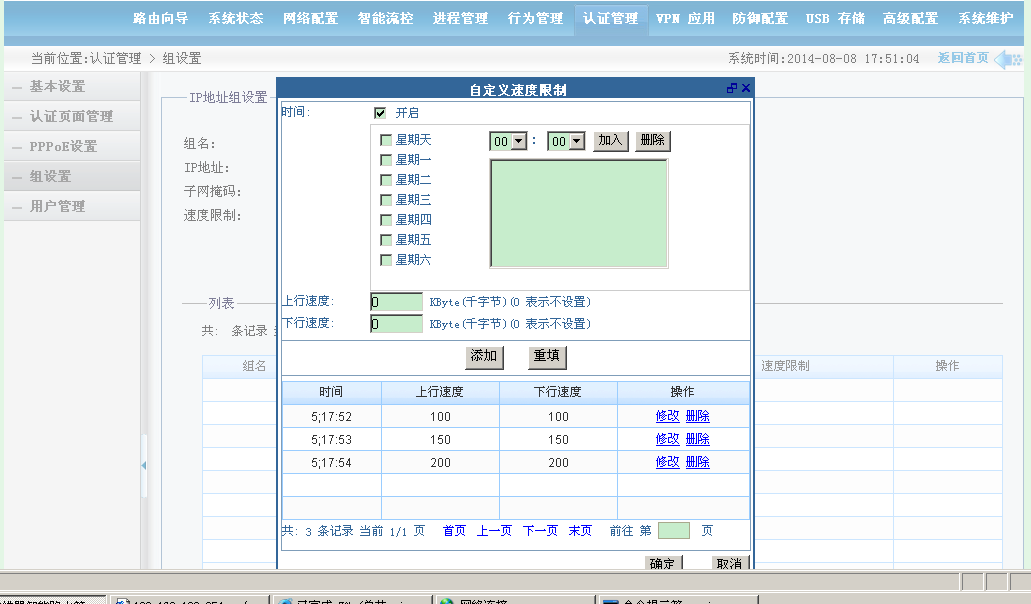Check the 星期天 checkbox

pos(386,140)
